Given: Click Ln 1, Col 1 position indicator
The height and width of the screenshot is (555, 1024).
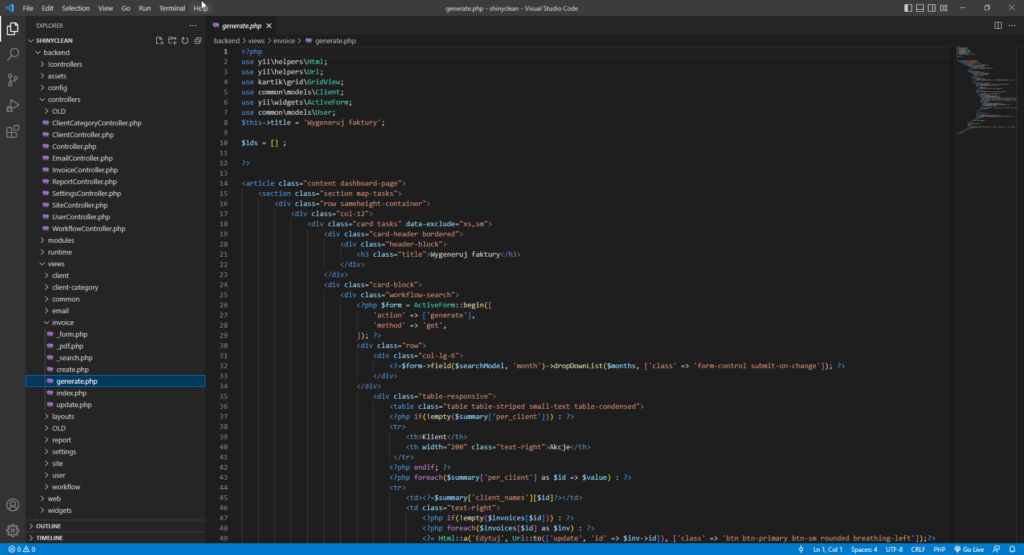Looking at the screenshot, I should 827,549.
